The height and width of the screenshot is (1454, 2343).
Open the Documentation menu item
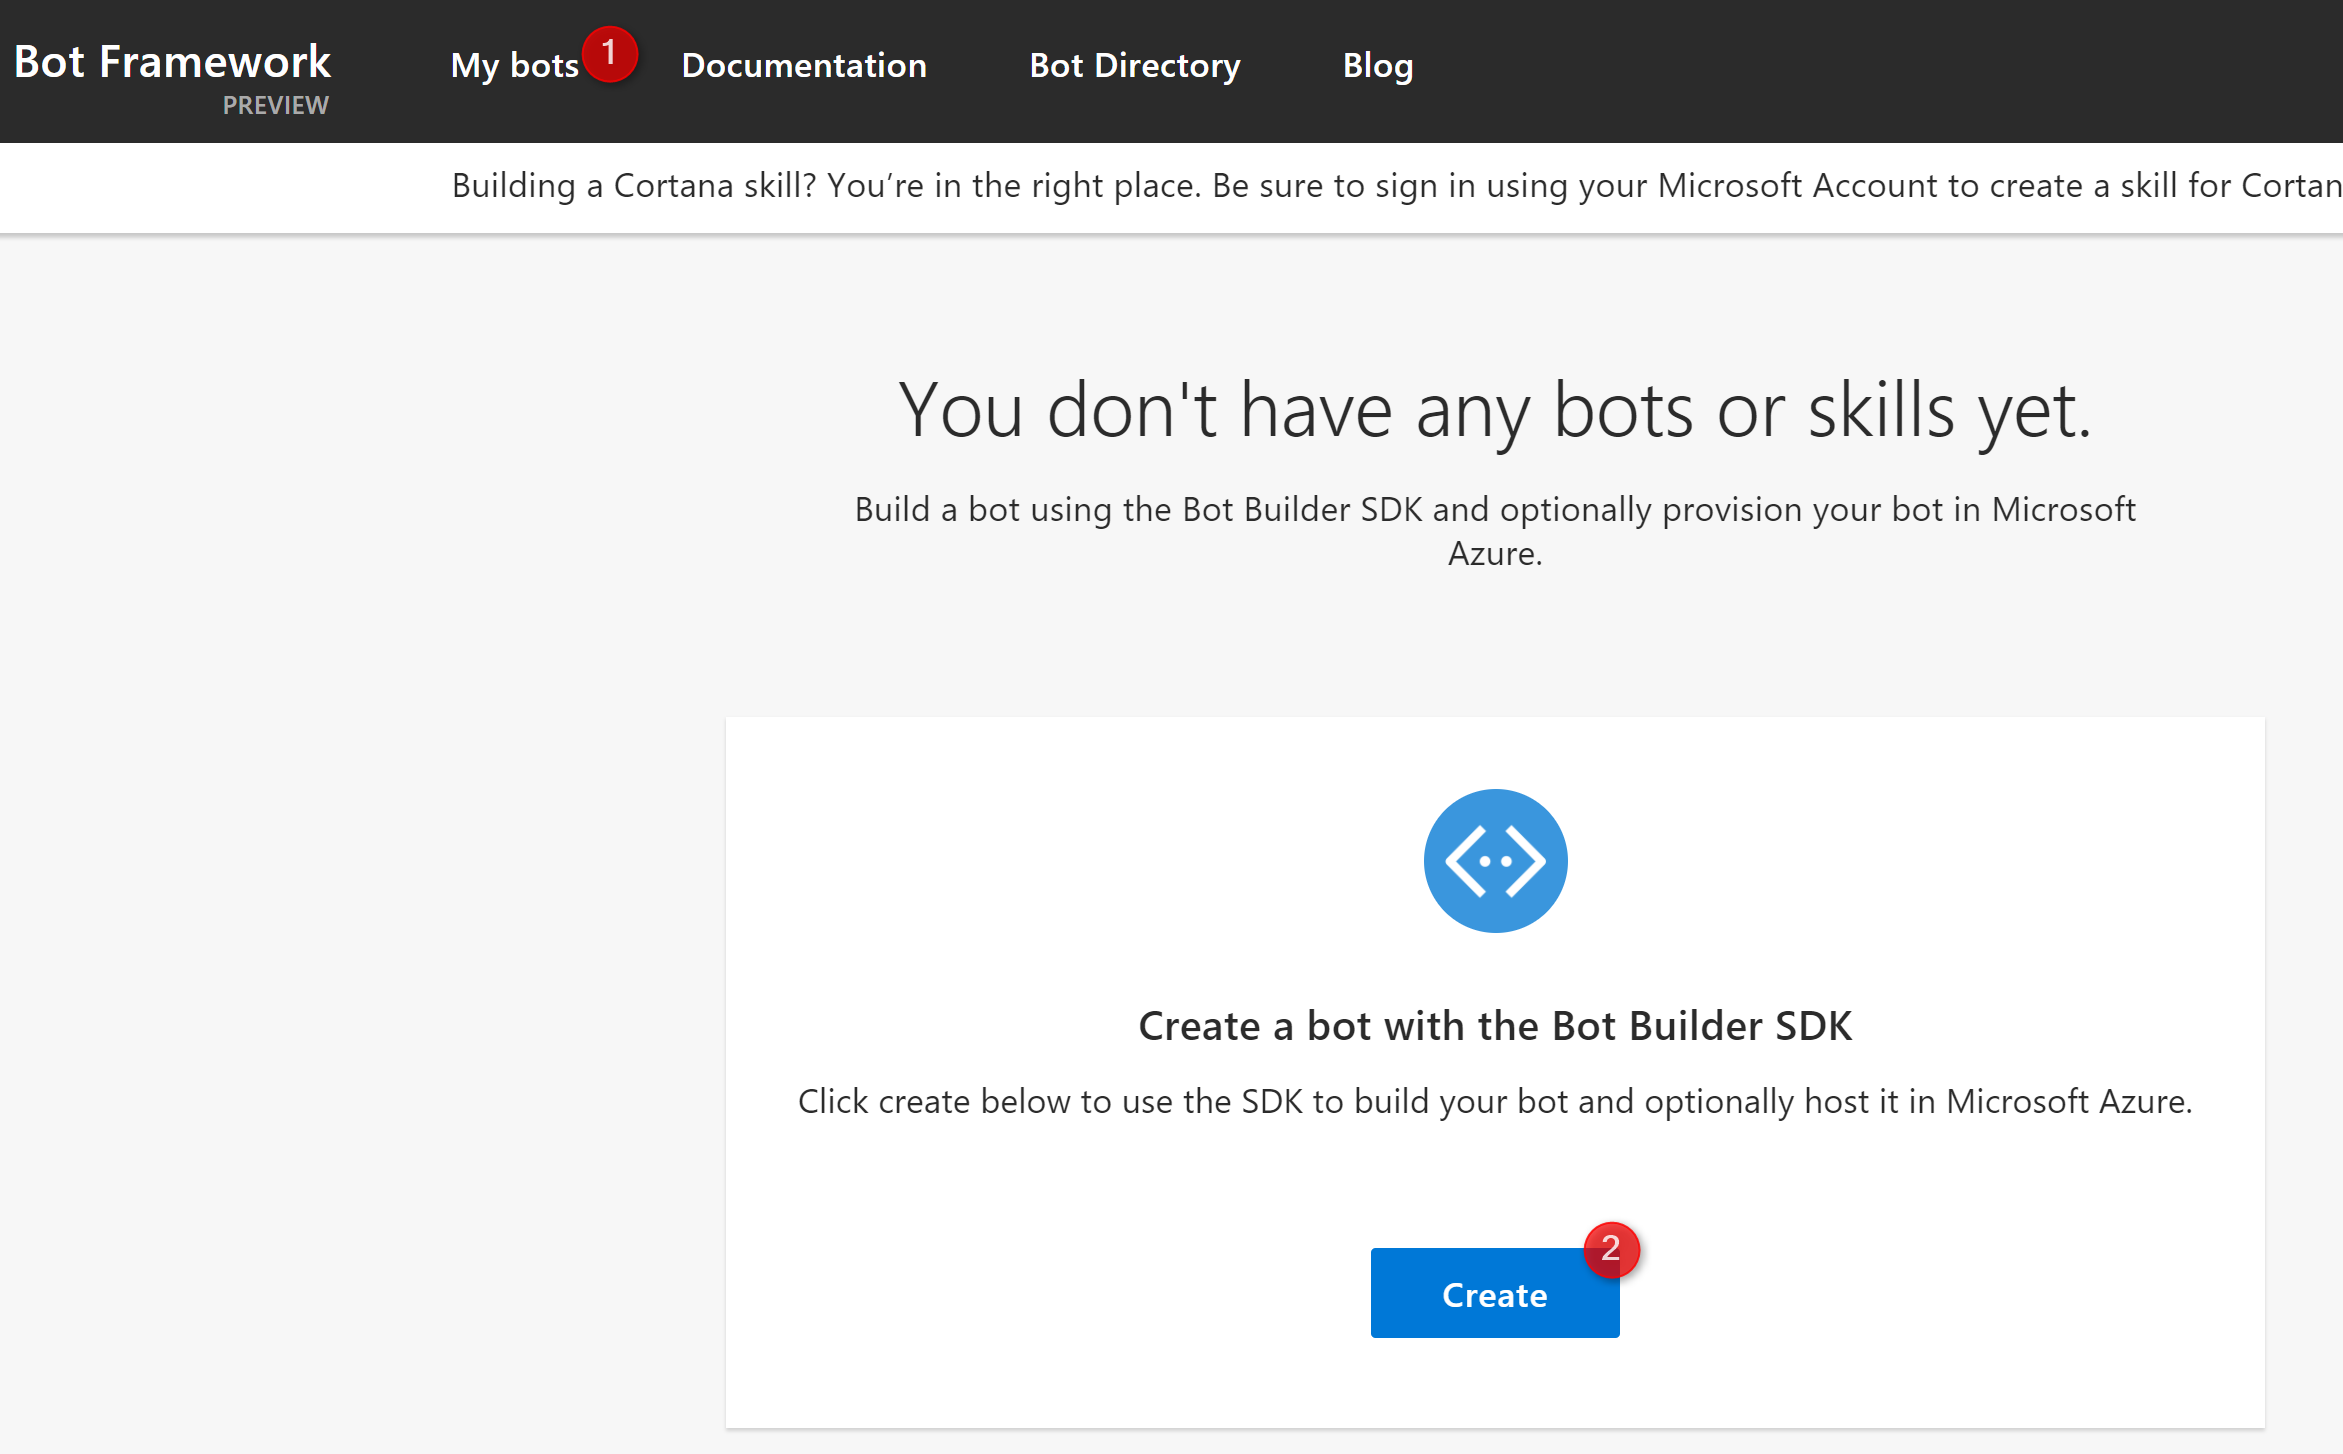tap(804, 66)
